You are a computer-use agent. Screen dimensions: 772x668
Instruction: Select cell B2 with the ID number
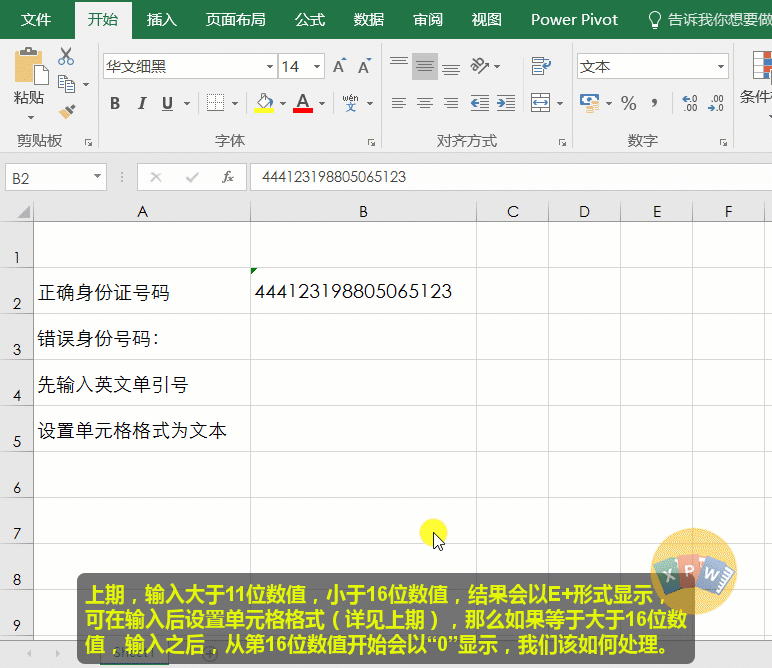point(363,291)
